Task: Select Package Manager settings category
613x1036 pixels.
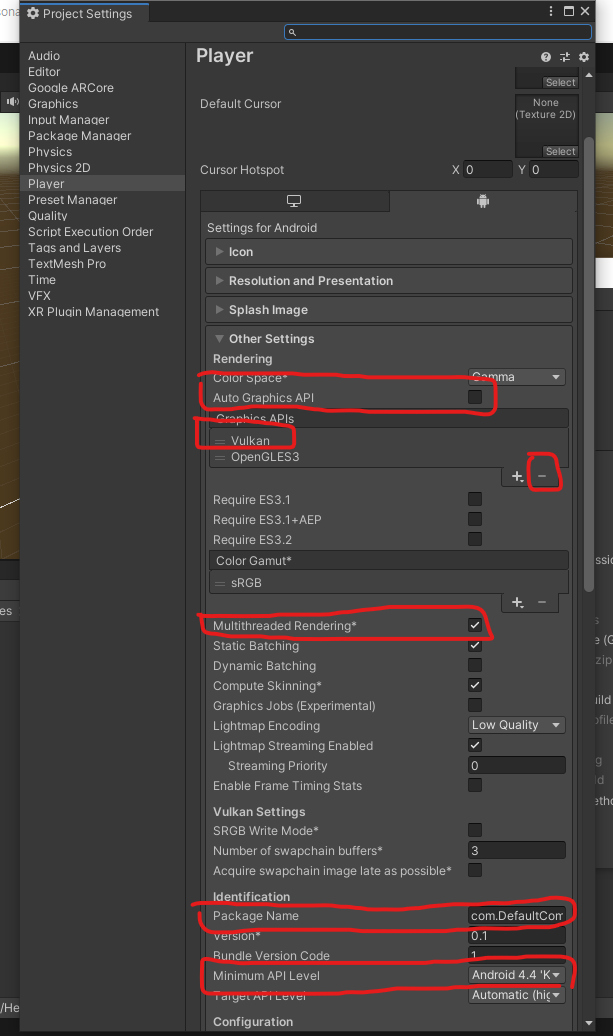Action: 79,135
